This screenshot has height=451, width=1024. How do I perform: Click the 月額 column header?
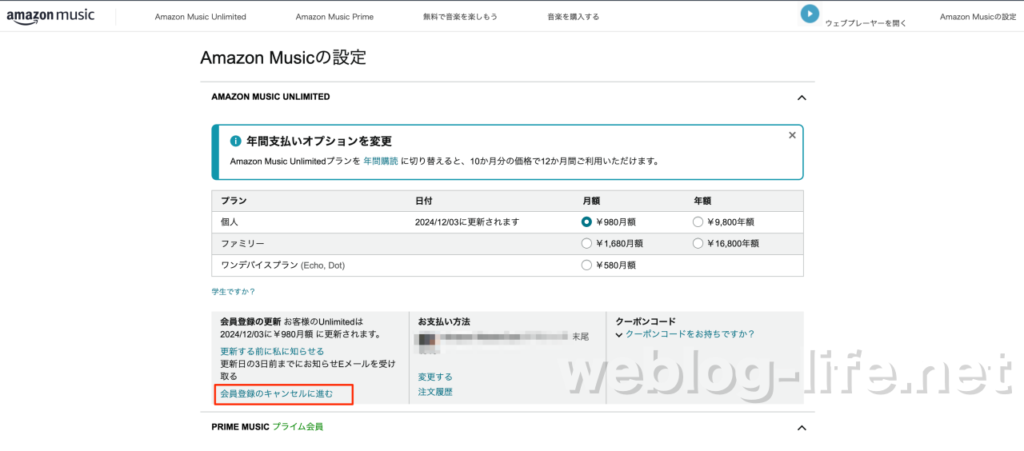click(x=592, y=200)
